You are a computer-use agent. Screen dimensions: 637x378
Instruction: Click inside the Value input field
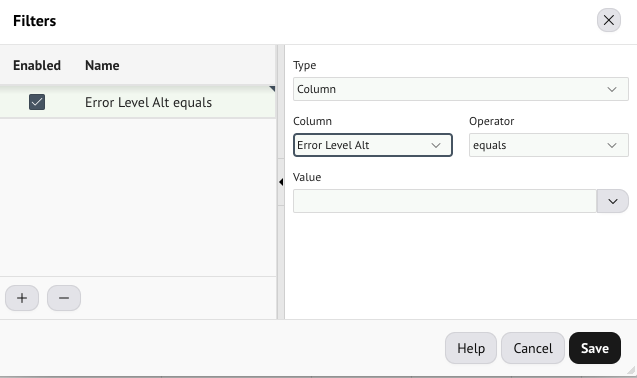[x=445, y=201]
